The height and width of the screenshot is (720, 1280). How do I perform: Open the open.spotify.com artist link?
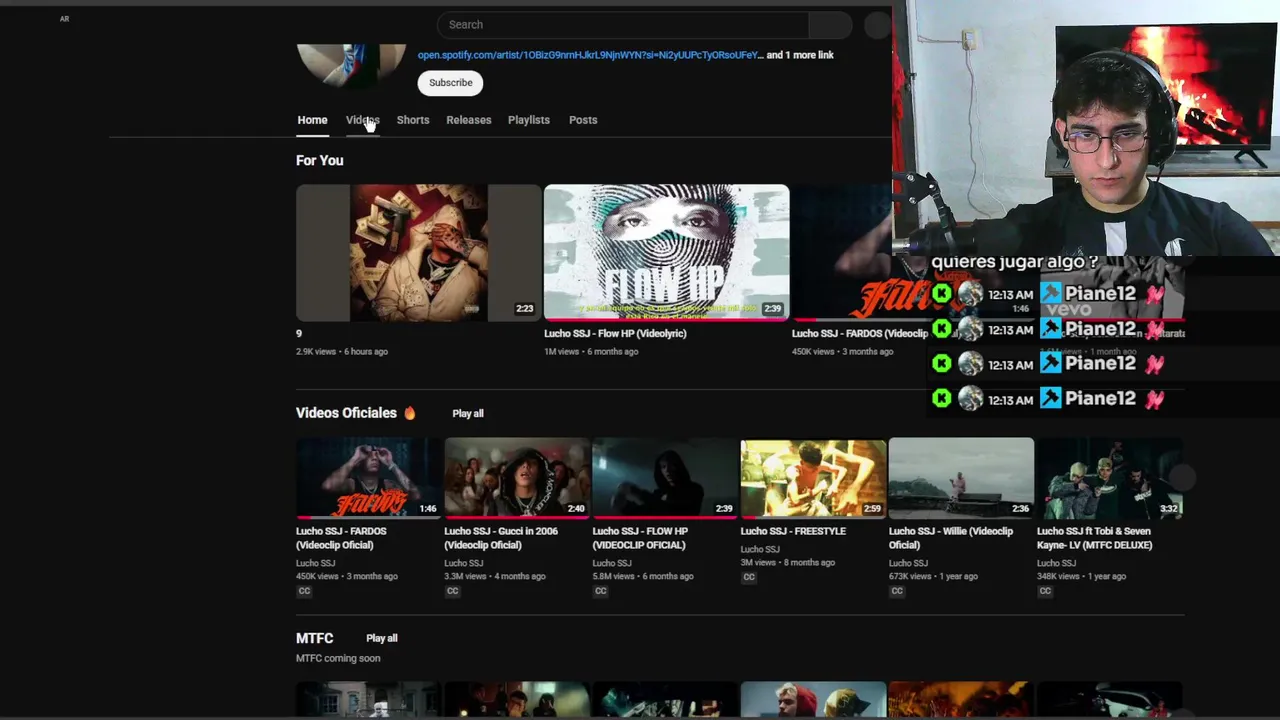(x=590, y=55)
